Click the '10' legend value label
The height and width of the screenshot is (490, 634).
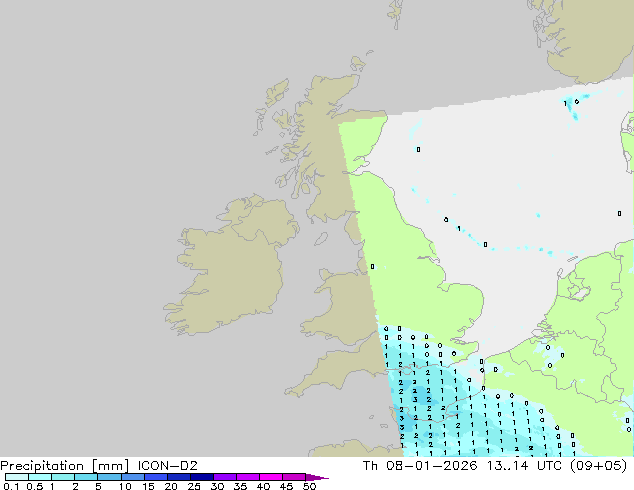[x=125, y=486]
